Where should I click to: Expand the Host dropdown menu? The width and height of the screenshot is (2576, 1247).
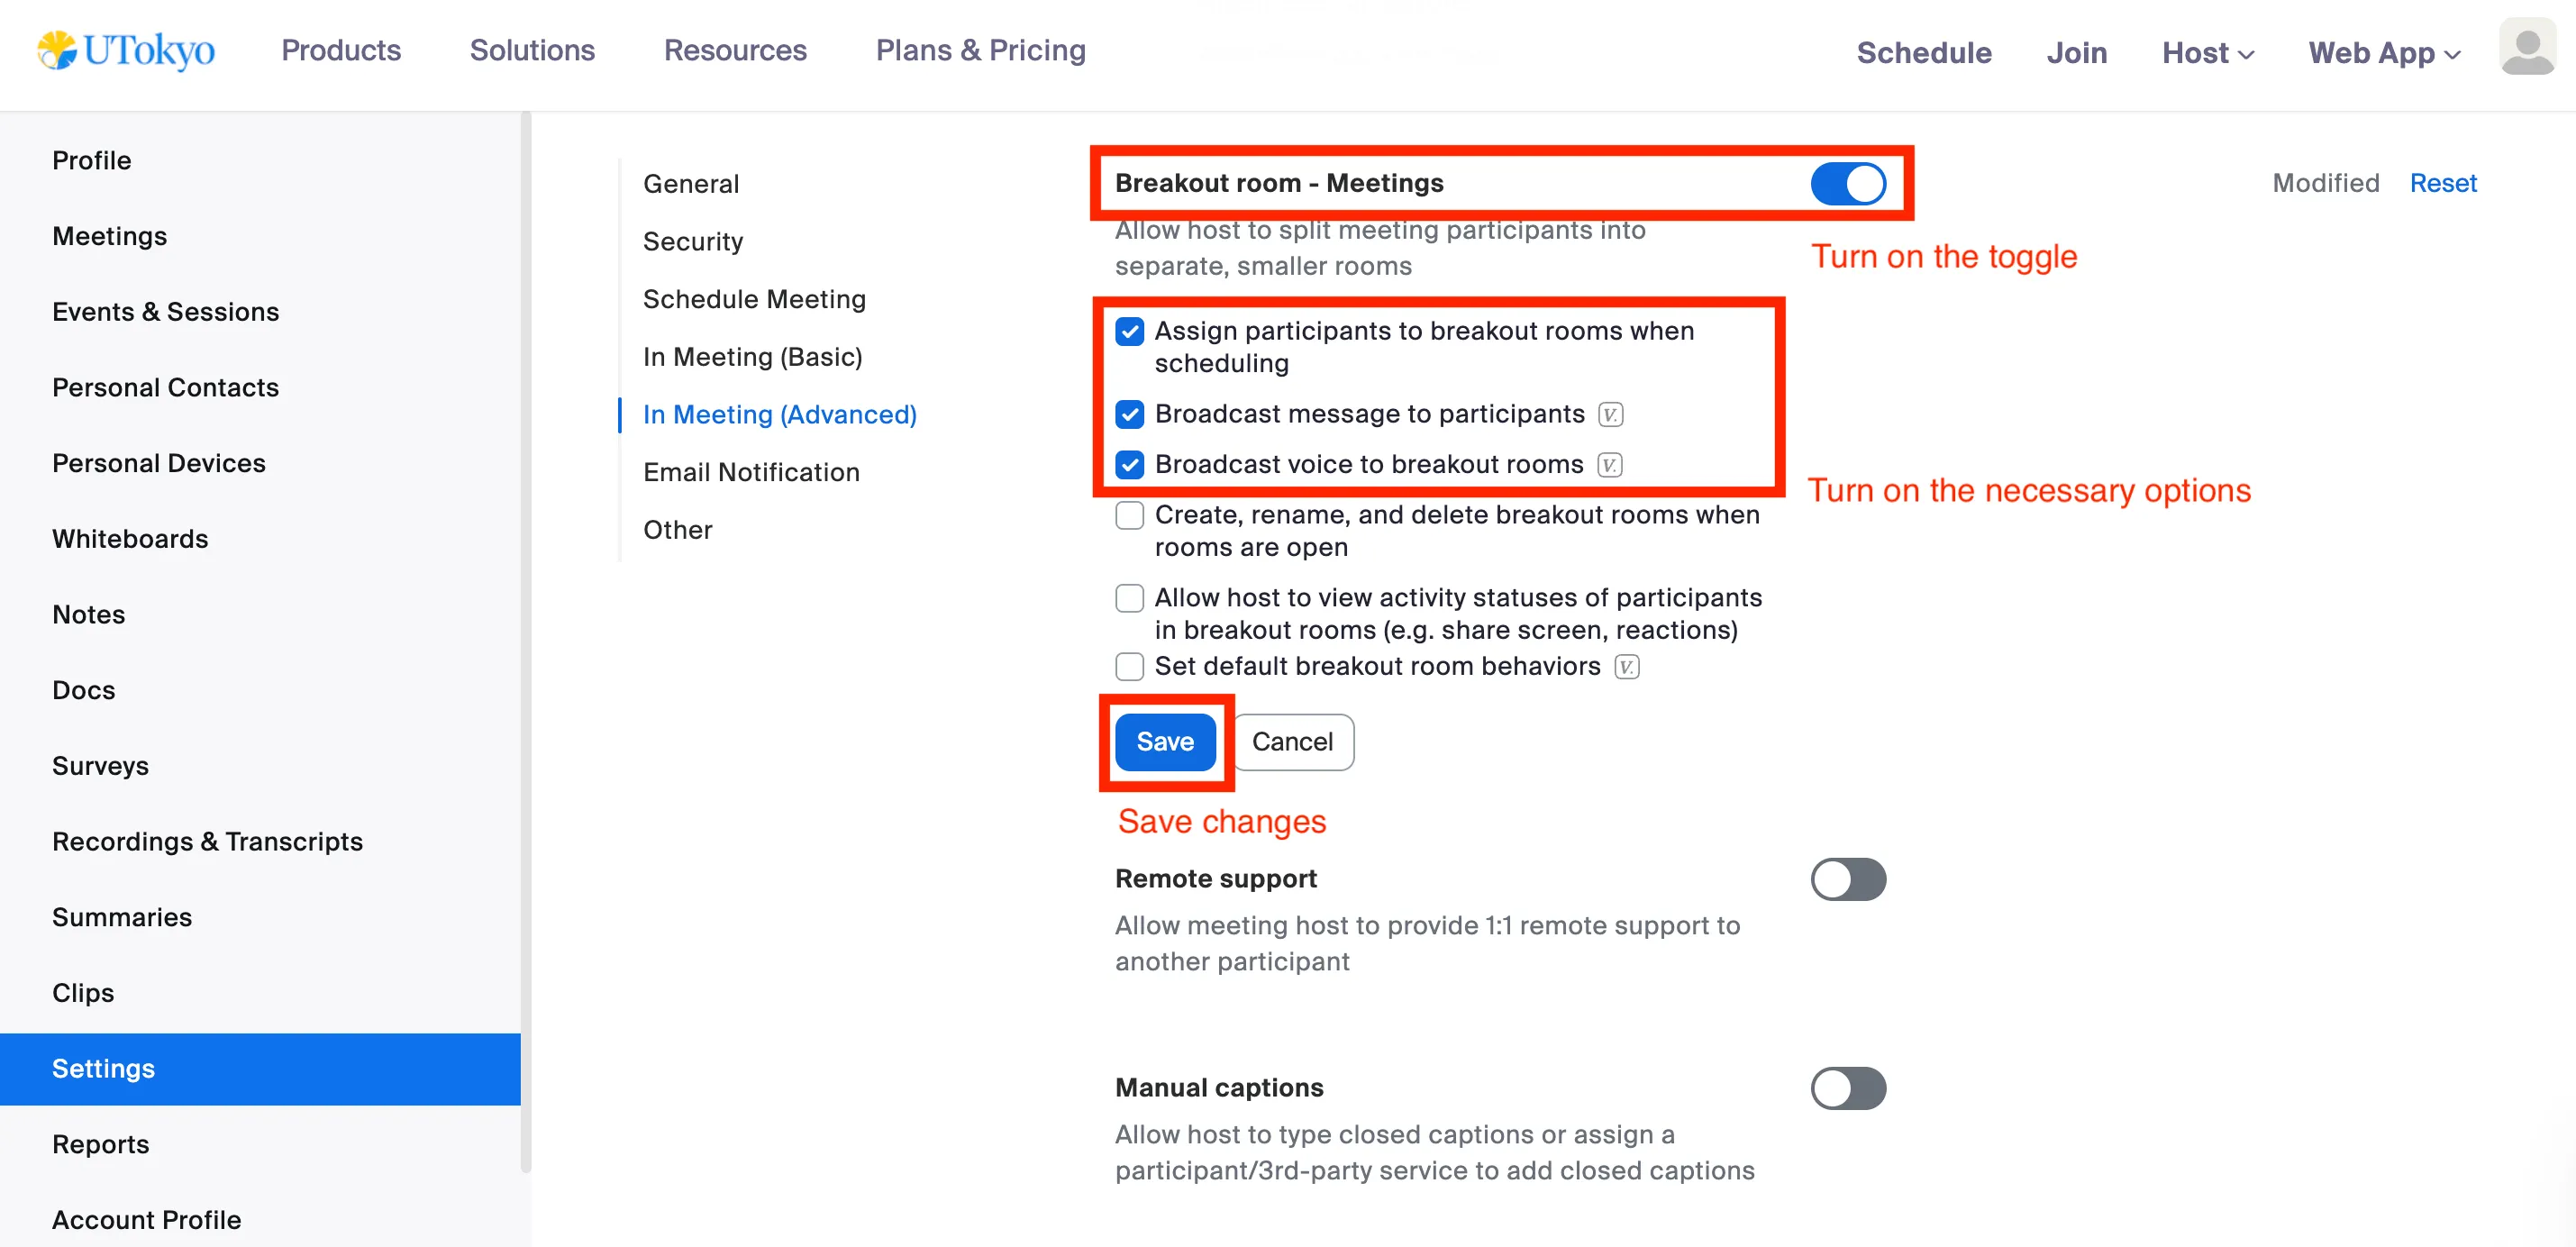click(x=2207, y=53)
